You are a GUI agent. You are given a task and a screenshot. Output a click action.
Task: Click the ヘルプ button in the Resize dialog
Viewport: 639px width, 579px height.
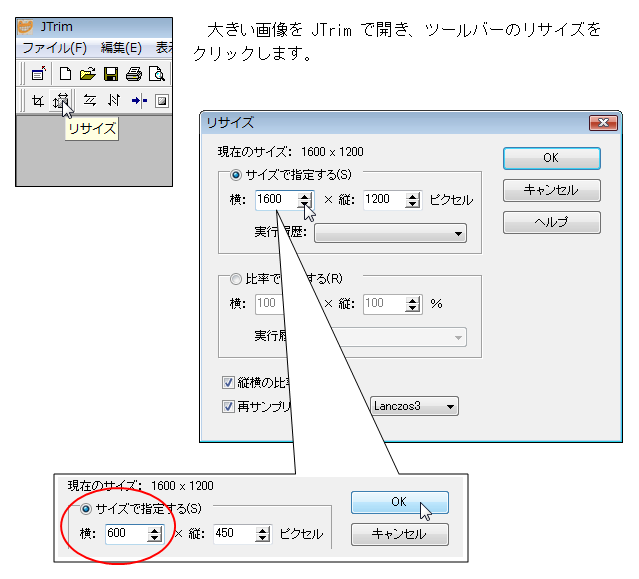pyautogui.click(x=551, y=222)
